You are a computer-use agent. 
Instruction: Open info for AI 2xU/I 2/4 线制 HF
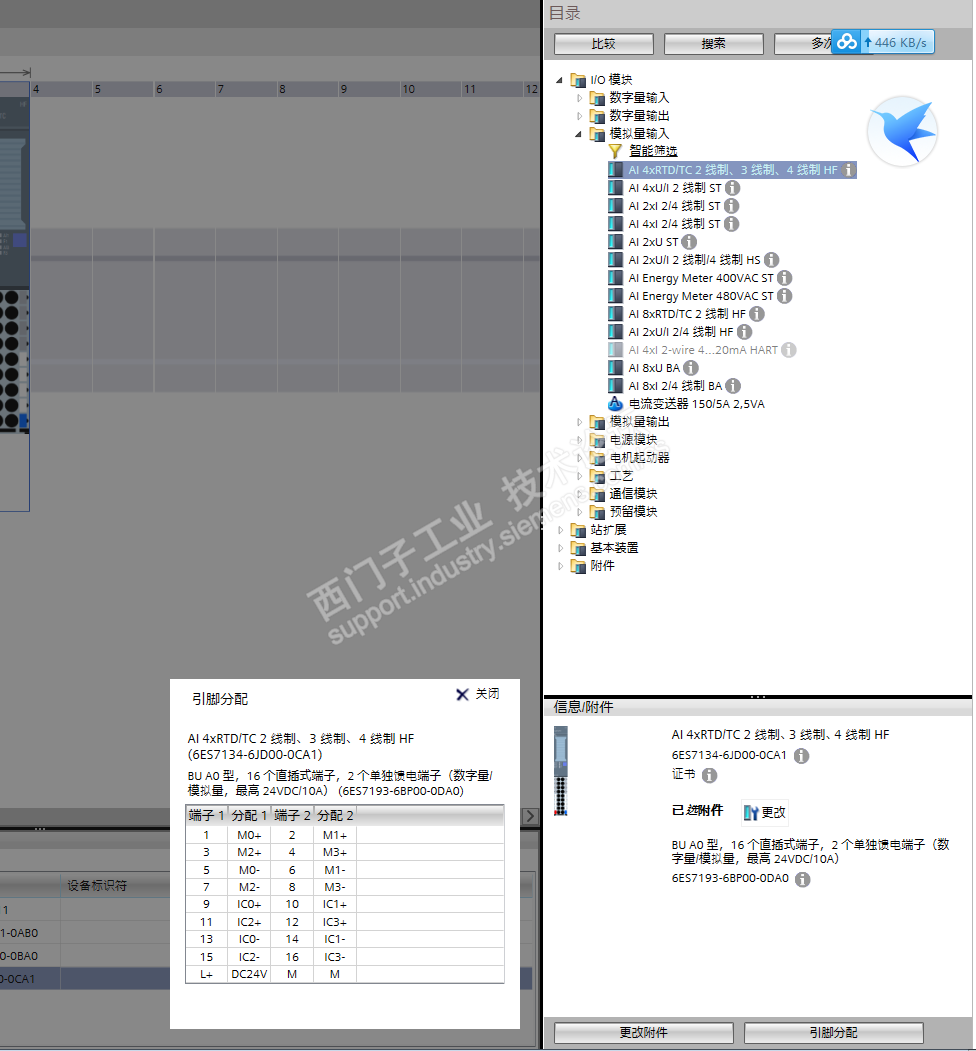744,332
